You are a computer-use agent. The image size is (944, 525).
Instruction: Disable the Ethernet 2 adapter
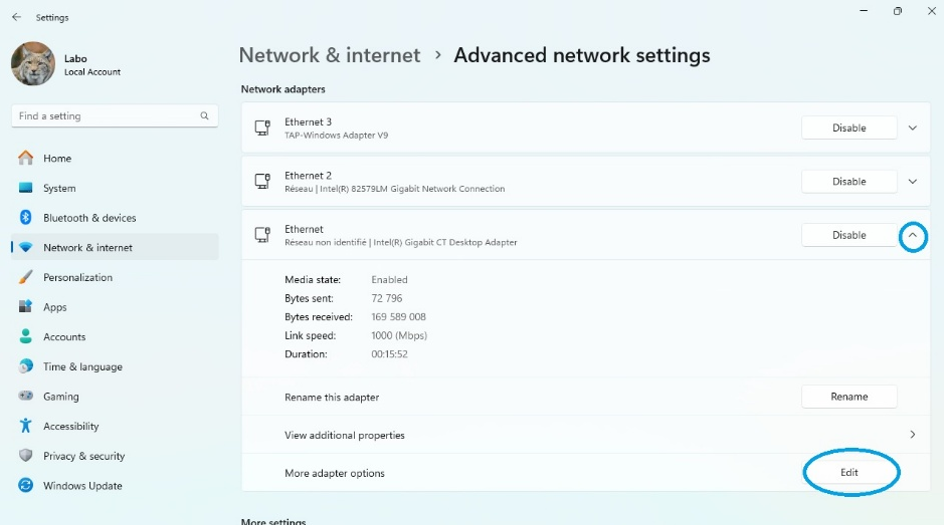(x=849, y=182)
